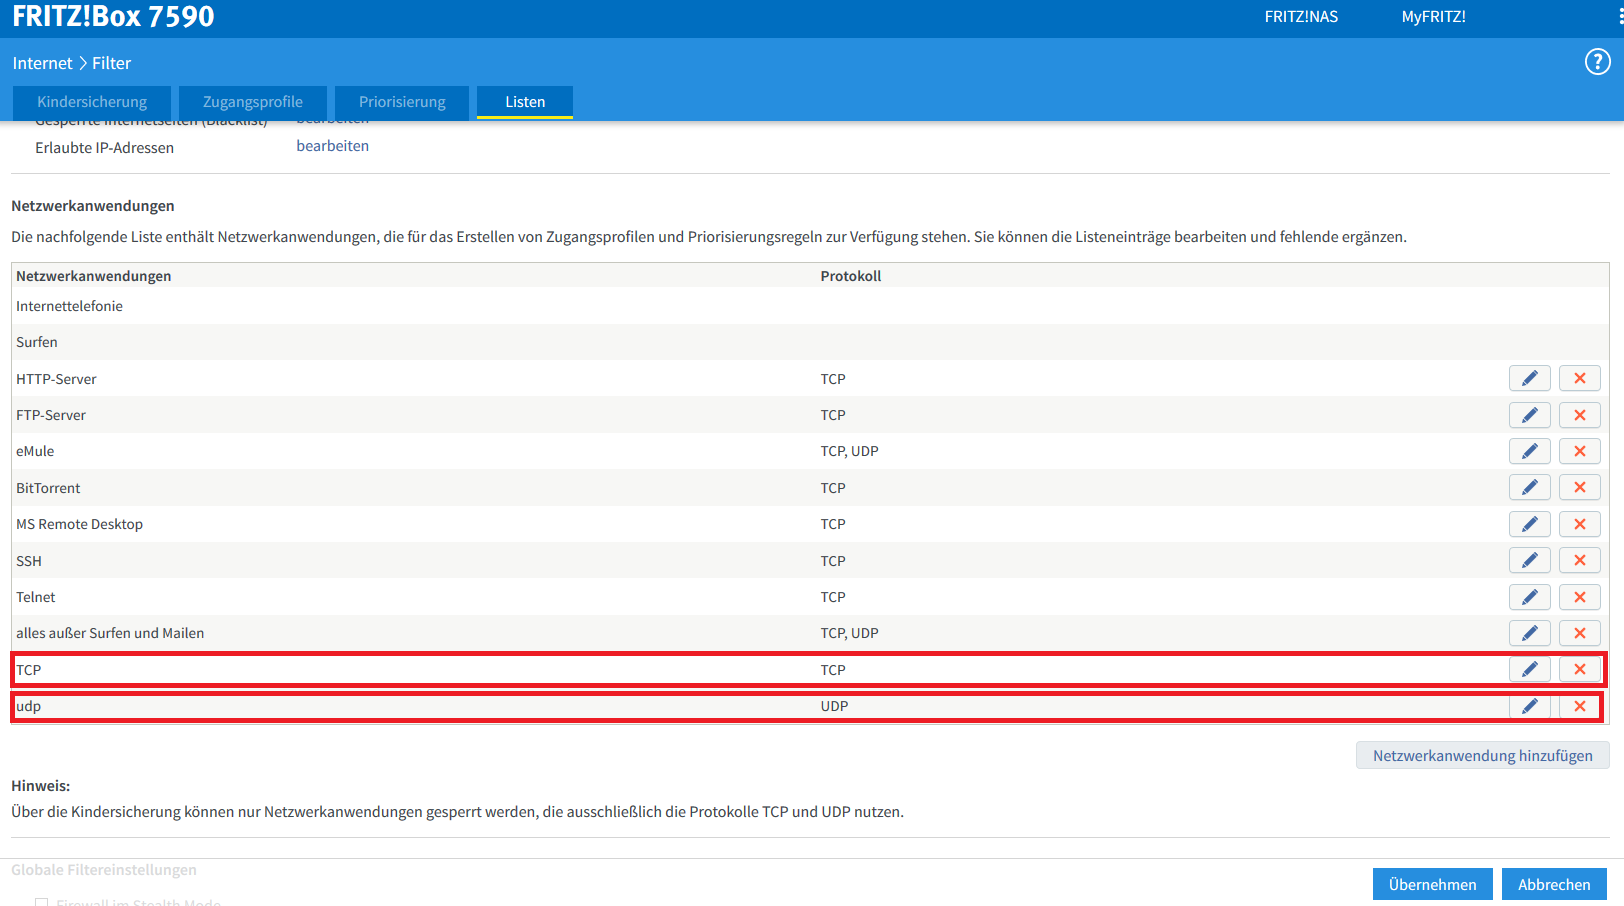1624x906 pixels.
Task: Edit the Telnet entry
Action: pyautogui.click(x=1529, y=597)
